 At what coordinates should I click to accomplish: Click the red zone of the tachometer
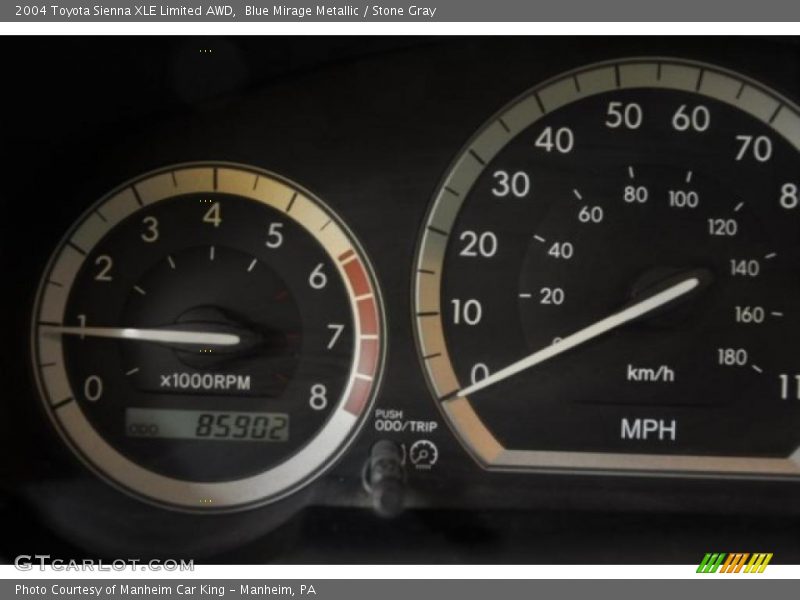362,332
